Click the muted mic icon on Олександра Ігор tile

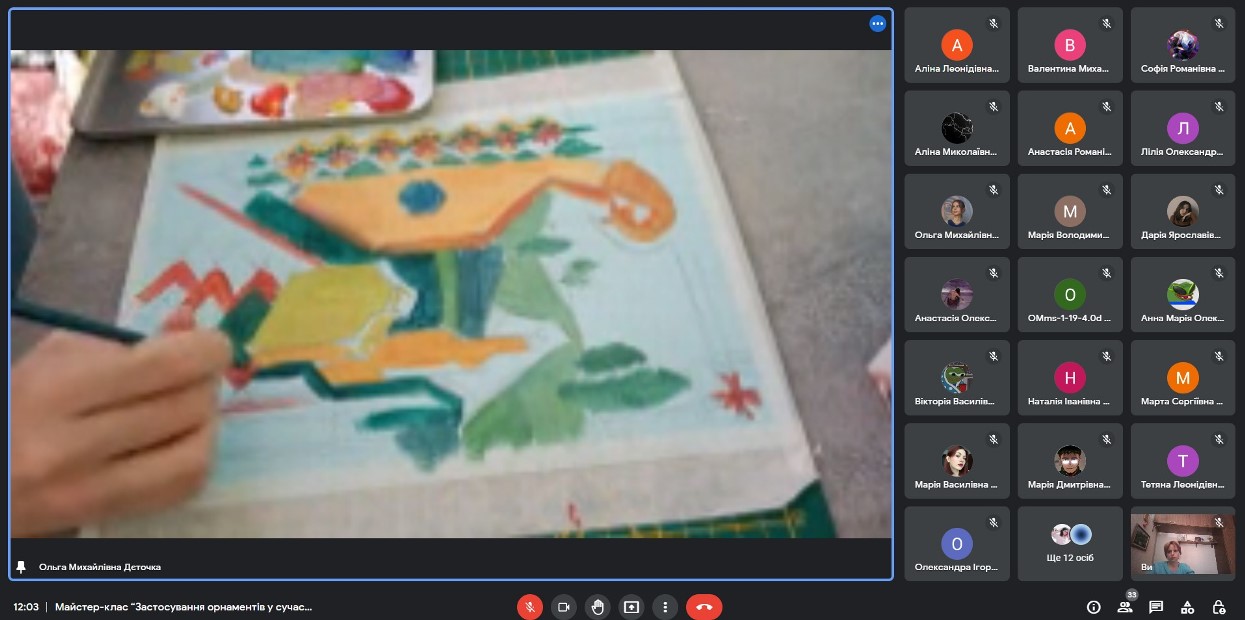[x=994, y=520]
